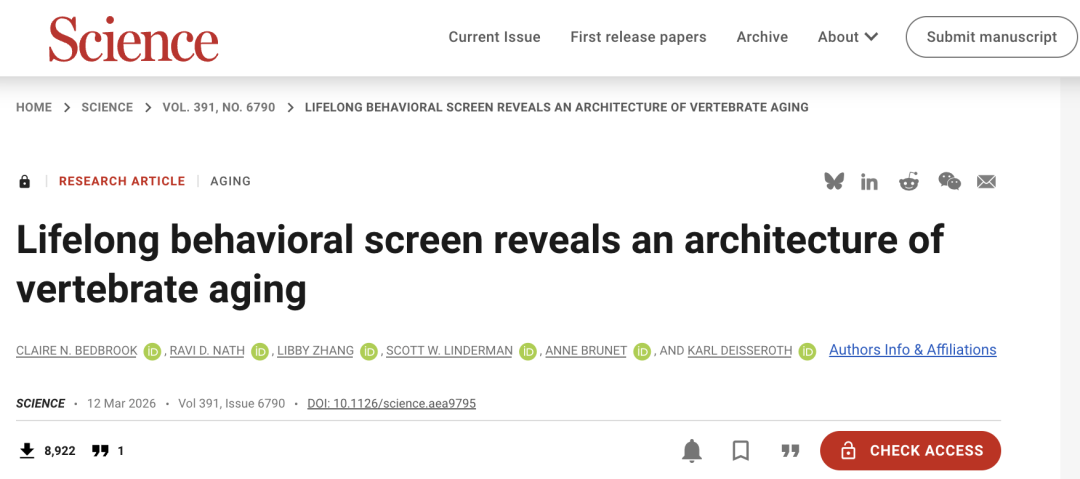This screenshot has width=1080, height=479.
Task: Open Karl Deisseroth author link
Action: [x=738, y=351]
